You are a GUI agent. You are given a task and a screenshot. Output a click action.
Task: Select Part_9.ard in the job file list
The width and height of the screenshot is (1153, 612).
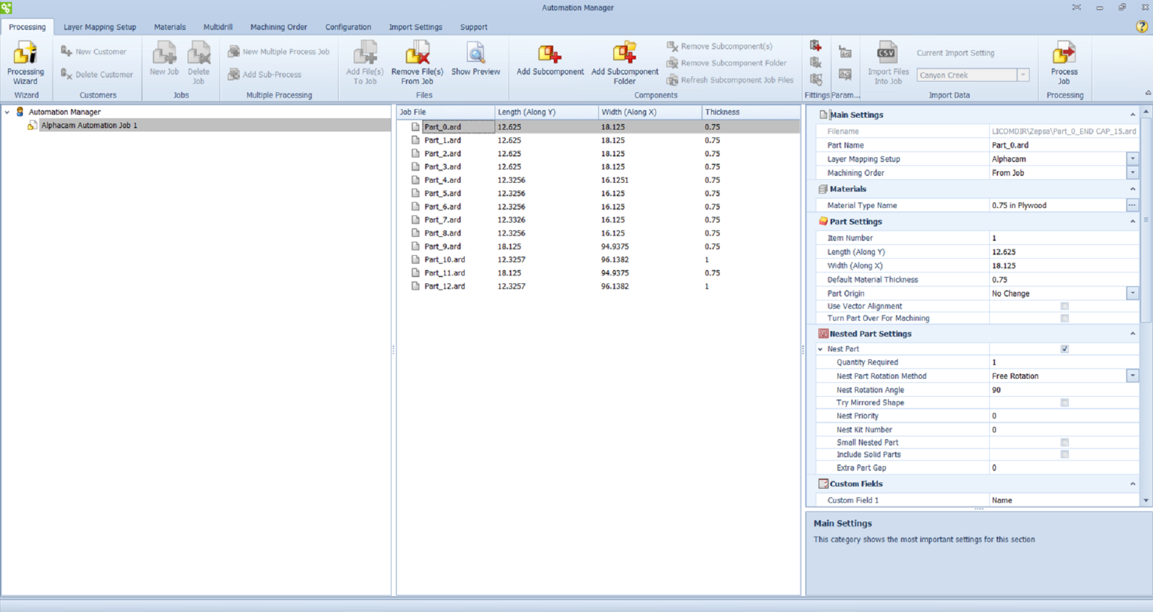442,246
